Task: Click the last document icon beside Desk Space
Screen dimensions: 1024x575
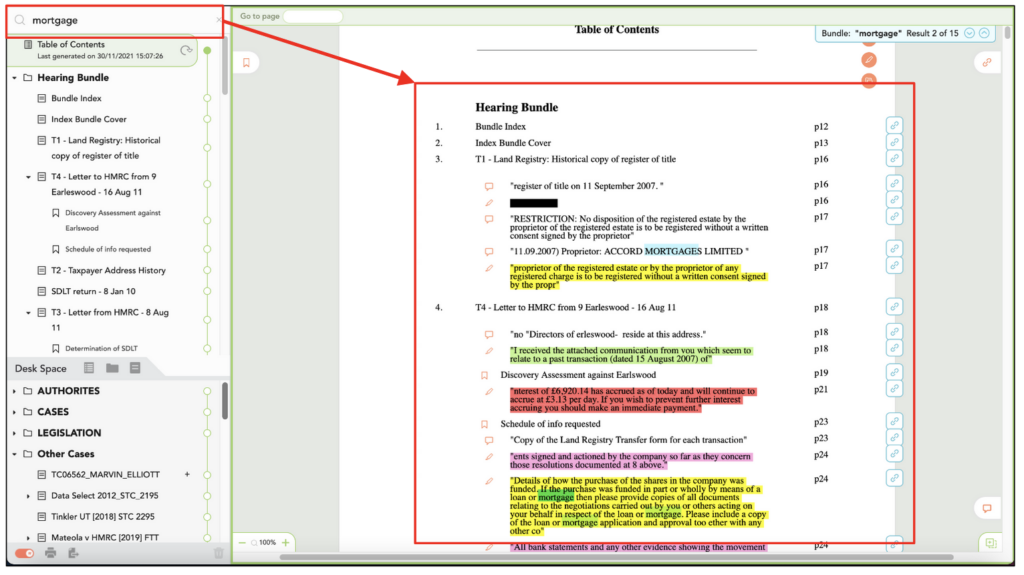Action: [135, 368]
